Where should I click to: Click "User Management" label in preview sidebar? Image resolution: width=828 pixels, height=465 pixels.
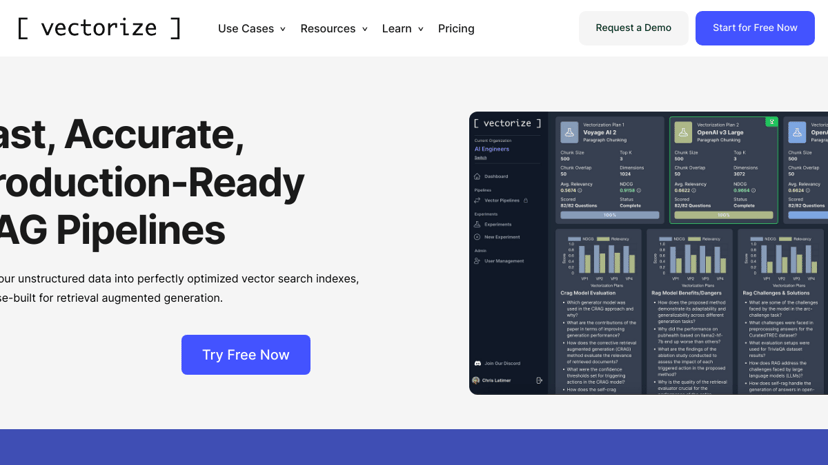(504, 261)
